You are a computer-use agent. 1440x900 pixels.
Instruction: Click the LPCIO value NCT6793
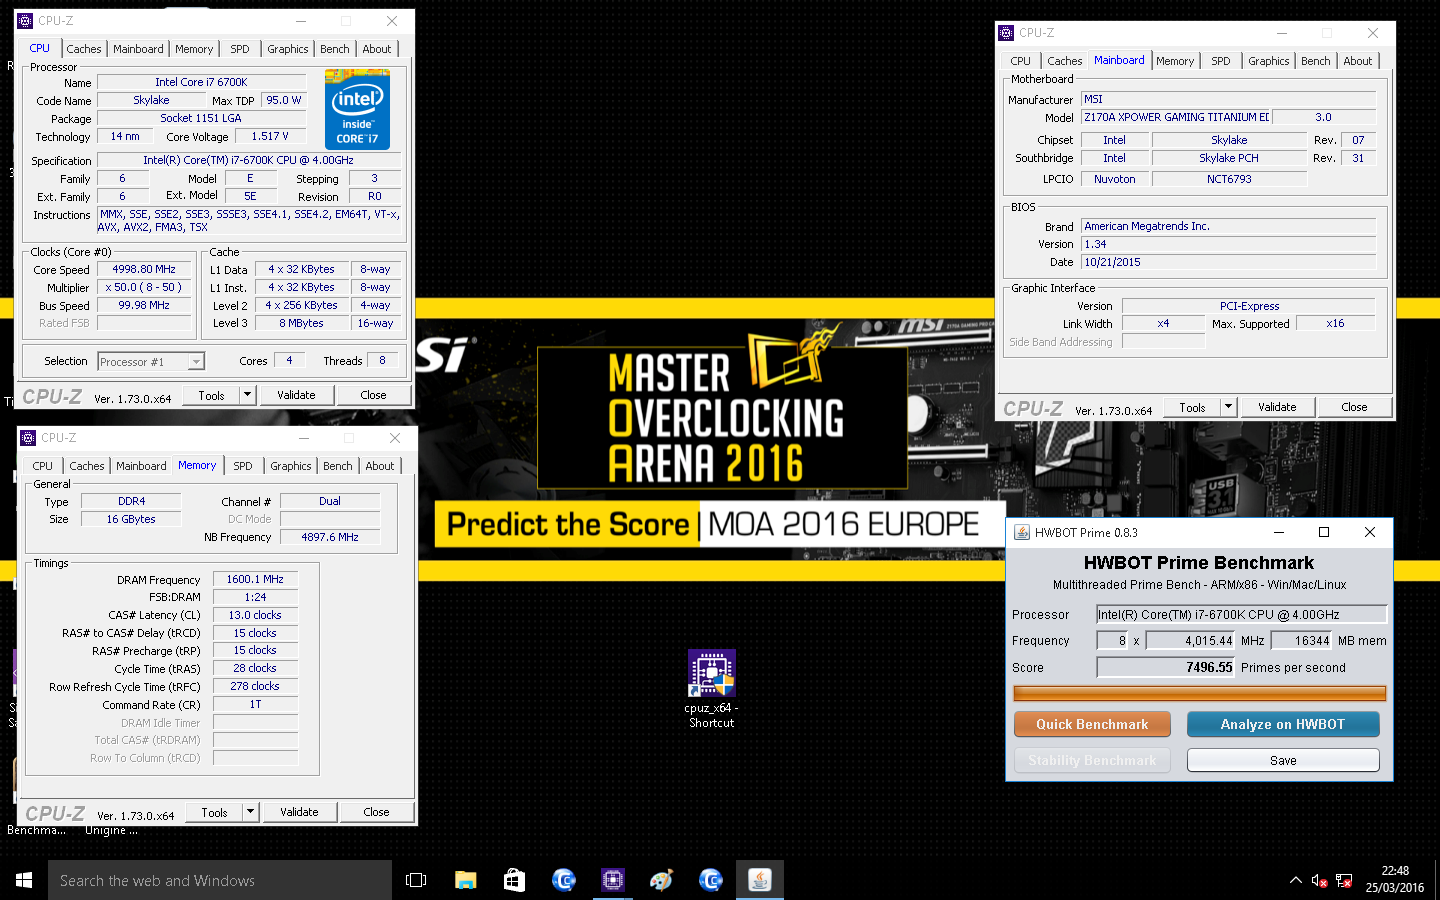(x=1229, y=179)
